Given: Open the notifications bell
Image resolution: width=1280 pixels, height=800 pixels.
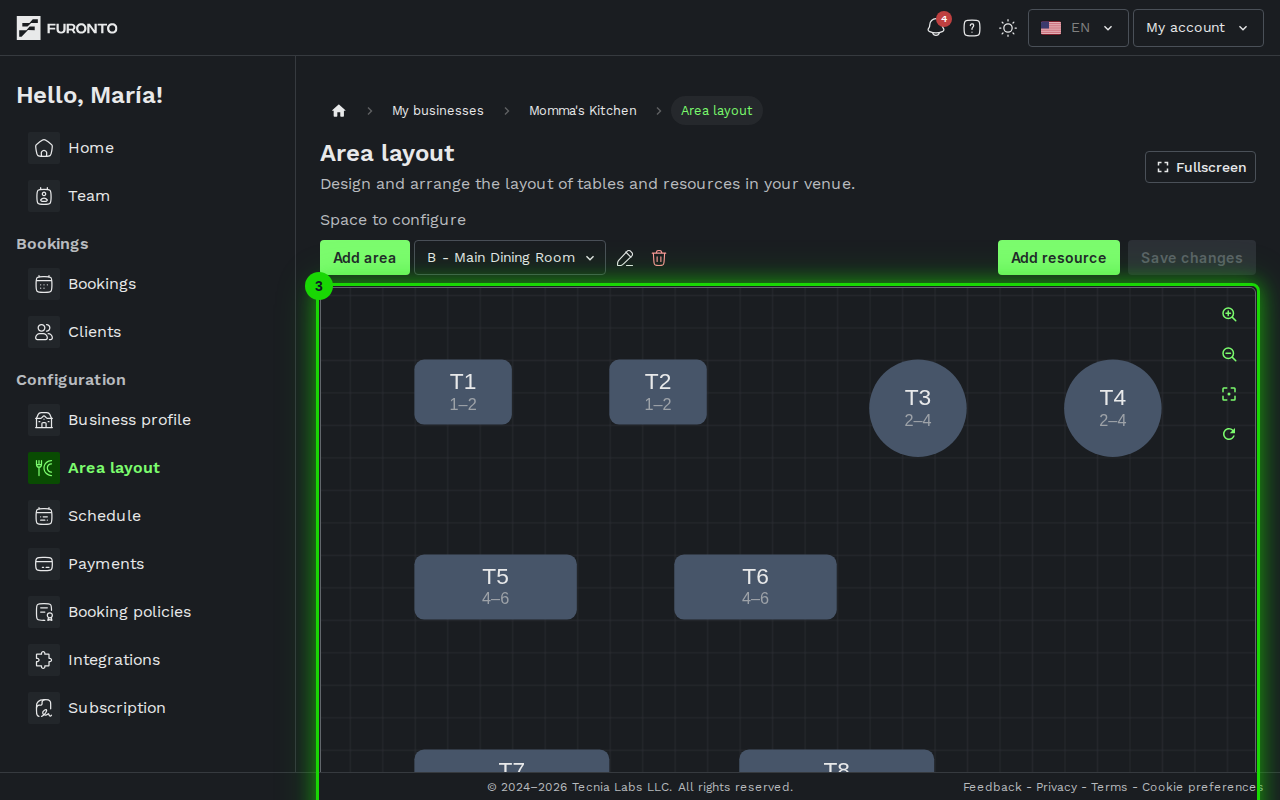Looking at the screenshot, I should tap(936, 28).
